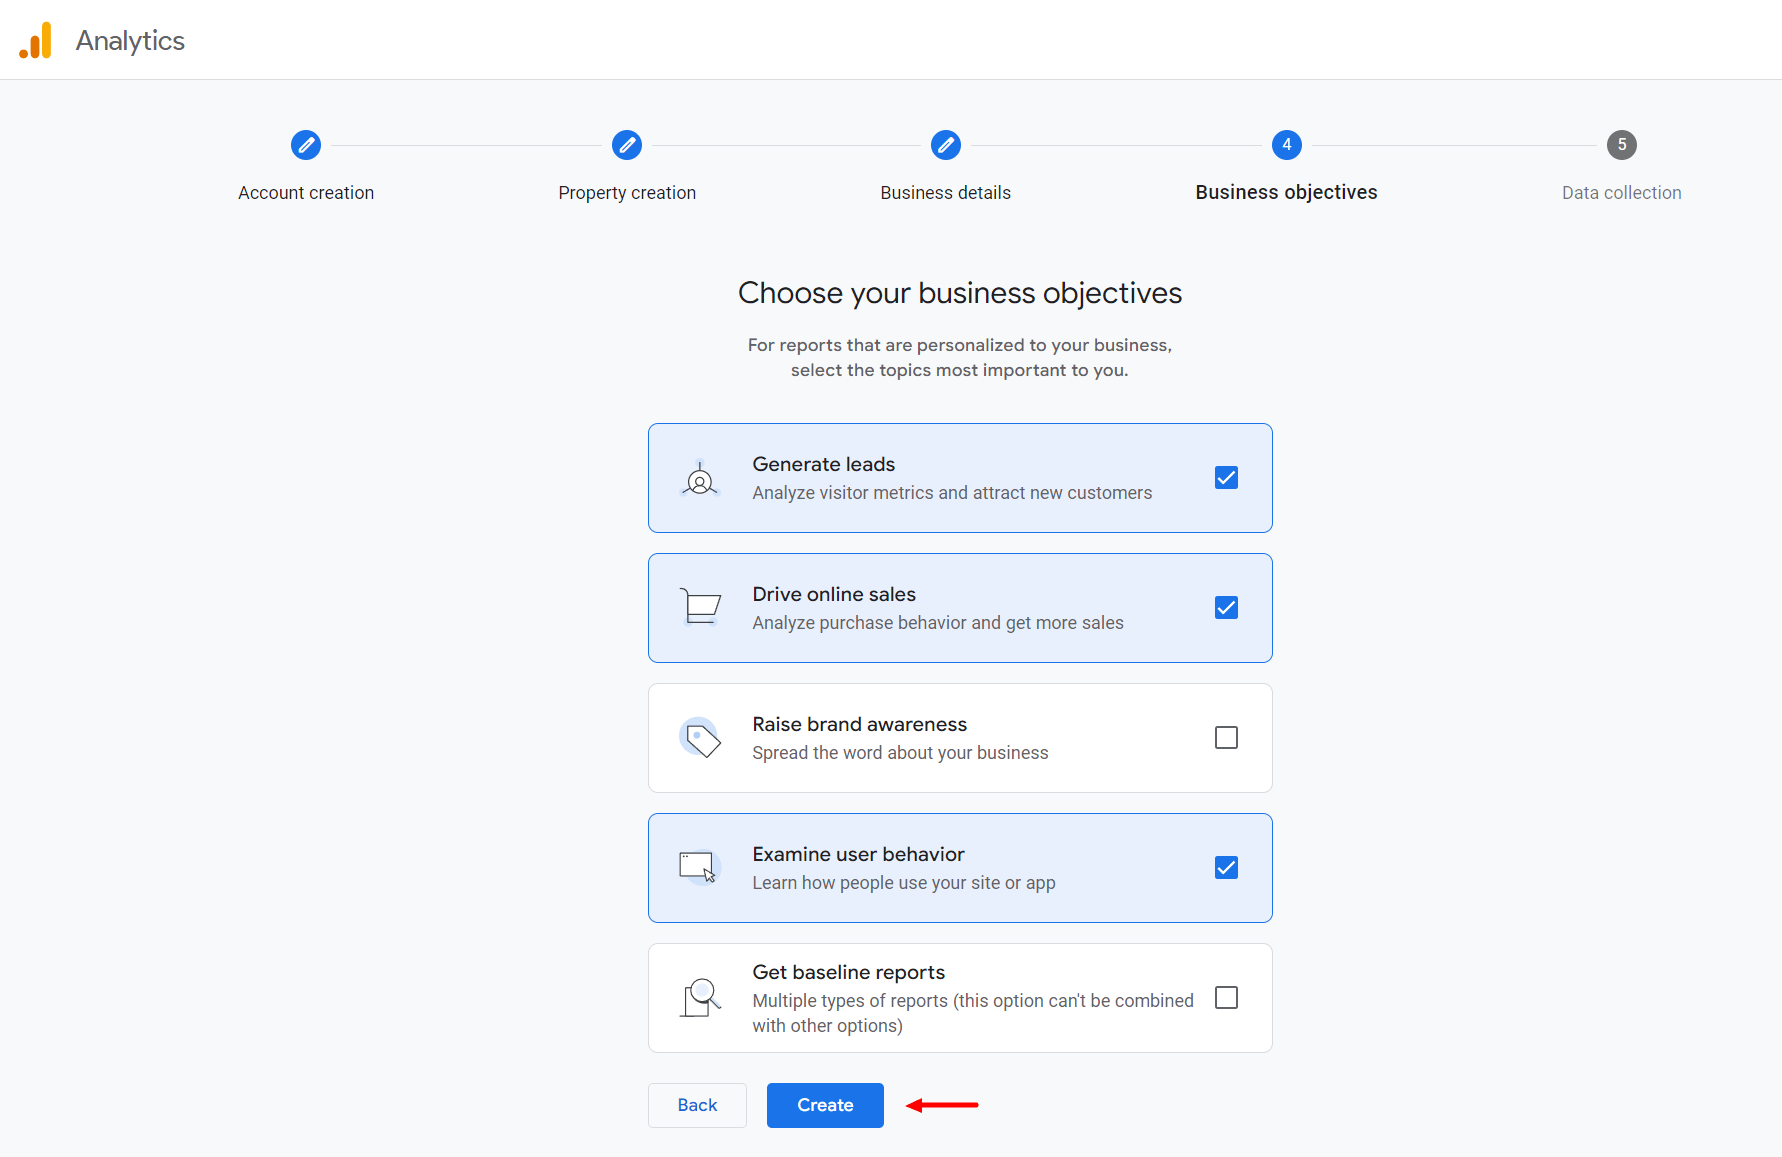This screenshot has width=1782, height=1157.
Task: Click the Create button
Action: (x=825, y=1105)
